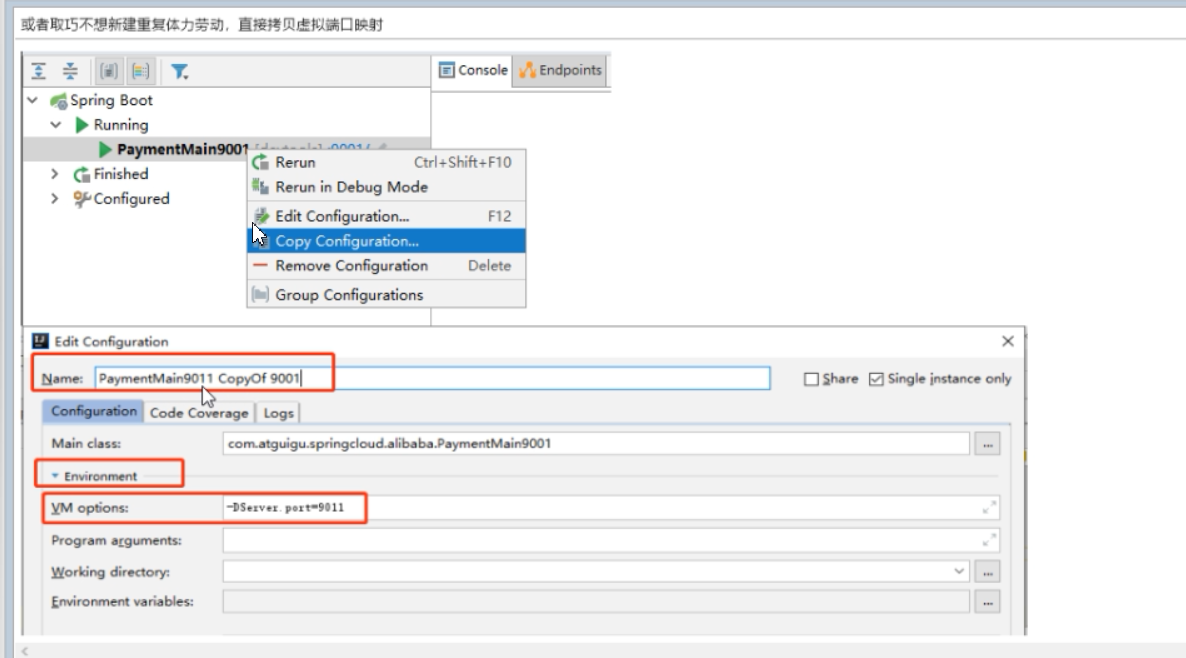The height and width of the screenshot is (658, 1186).
Task: Expand the Finished node
Action: pos(54,174)
